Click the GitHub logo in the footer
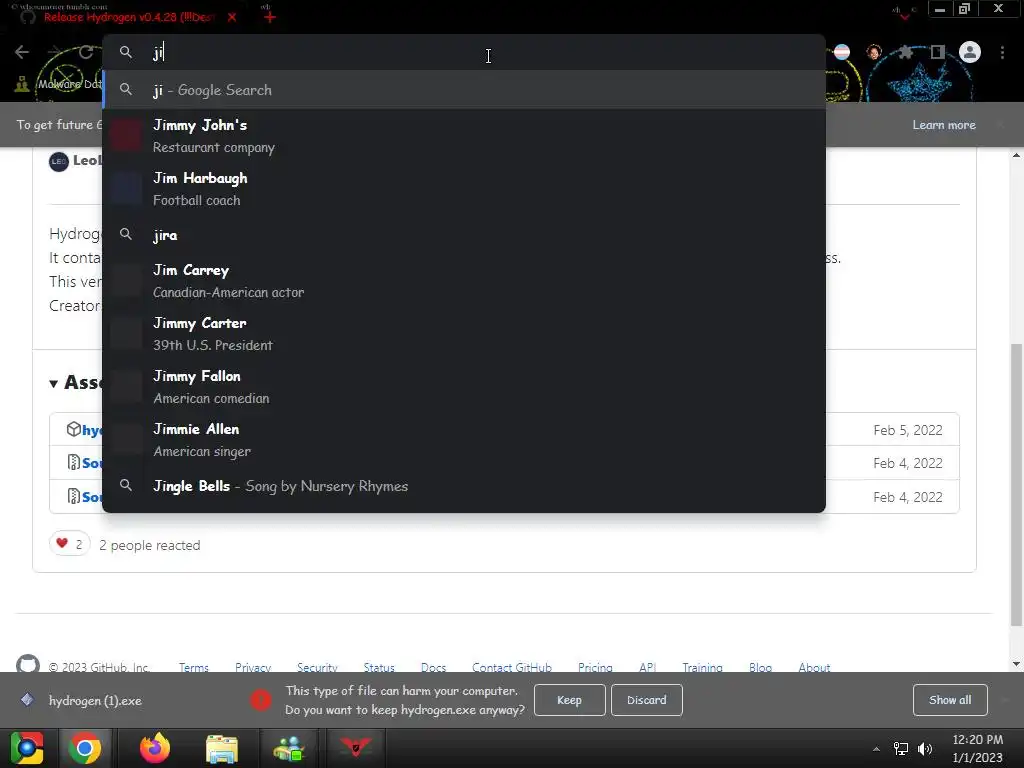The height and width of the screenshot is (768, 1024). 27,665
